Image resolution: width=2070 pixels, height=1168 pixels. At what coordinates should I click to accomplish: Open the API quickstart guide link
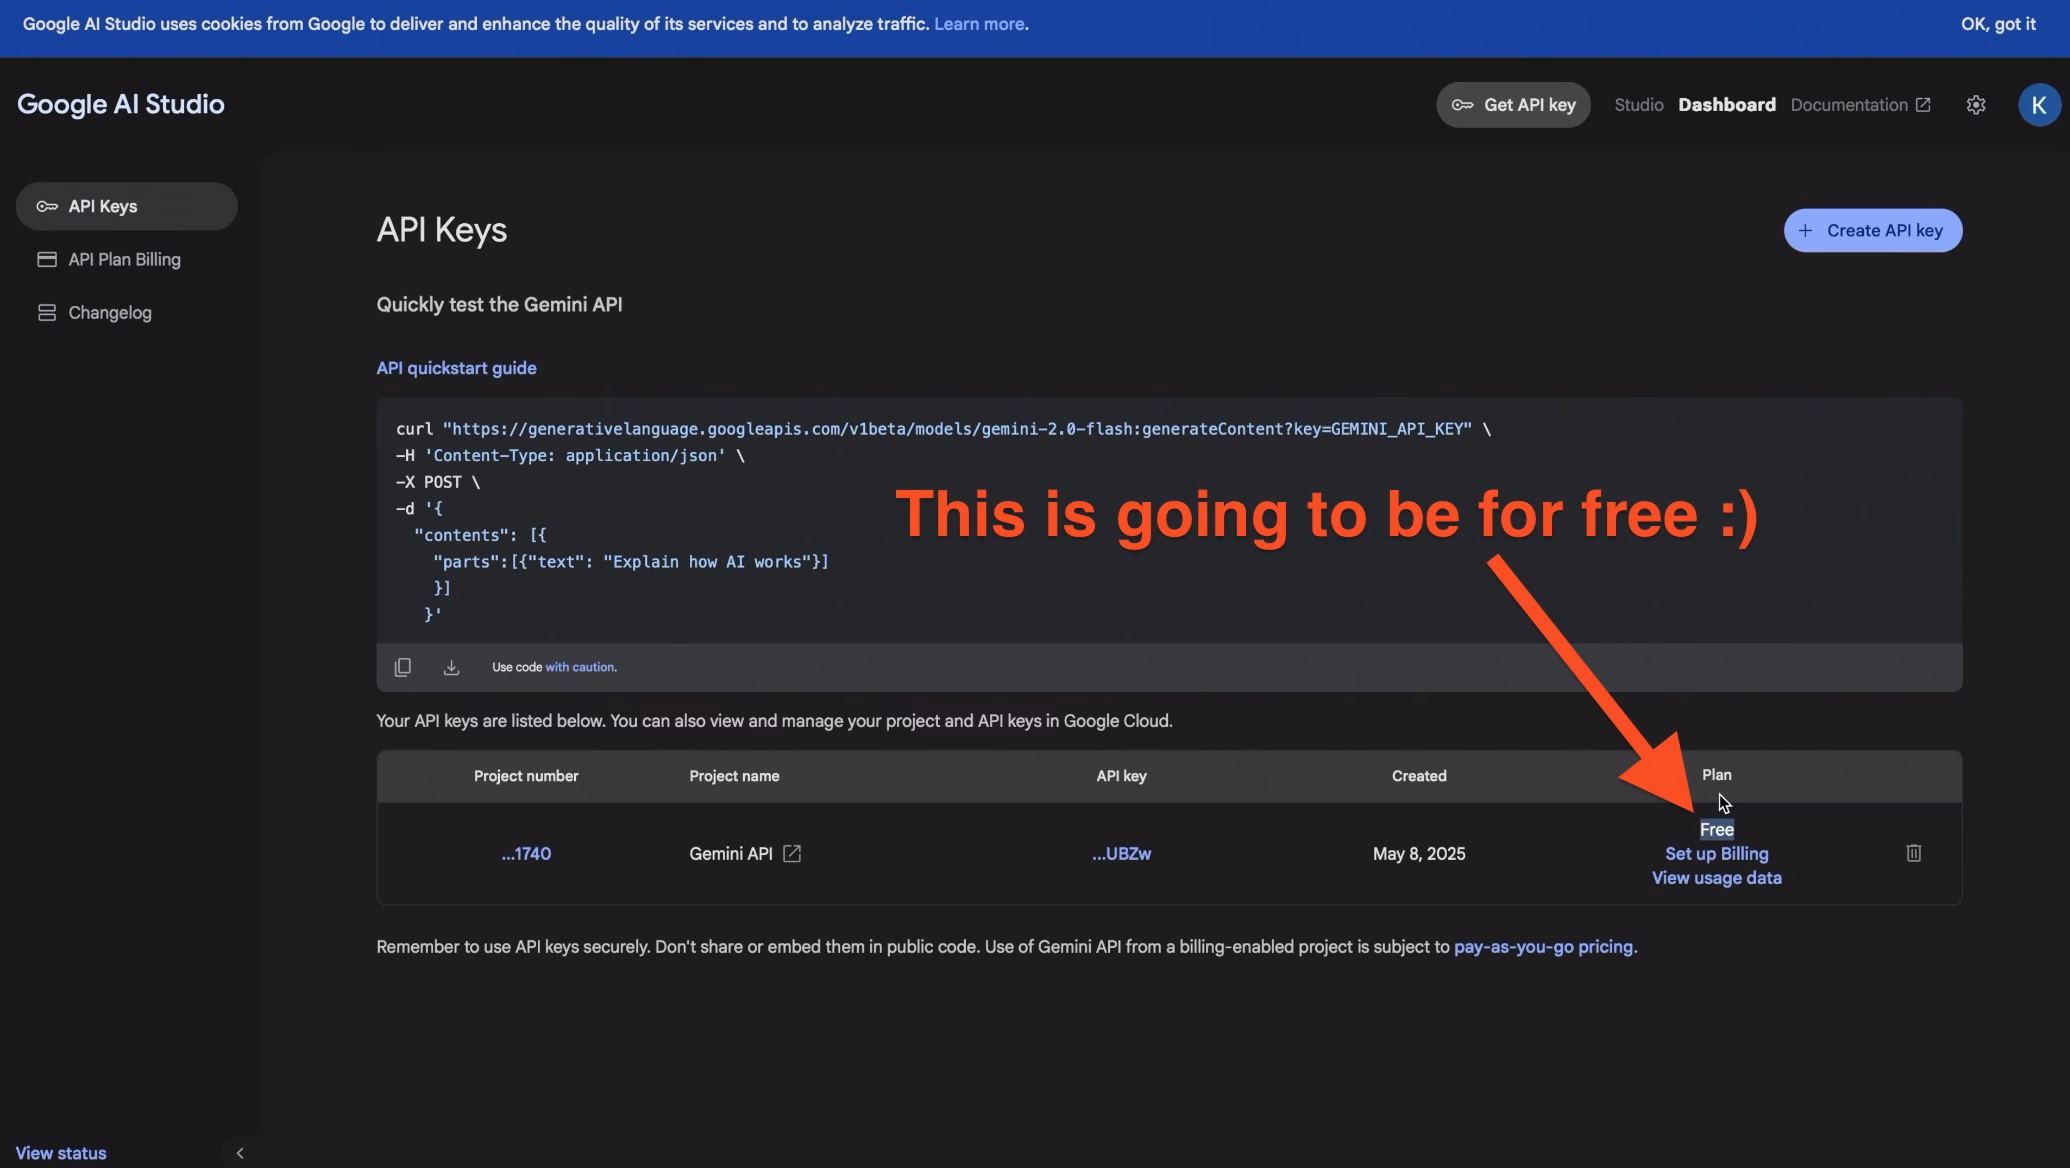coord(456,368)
